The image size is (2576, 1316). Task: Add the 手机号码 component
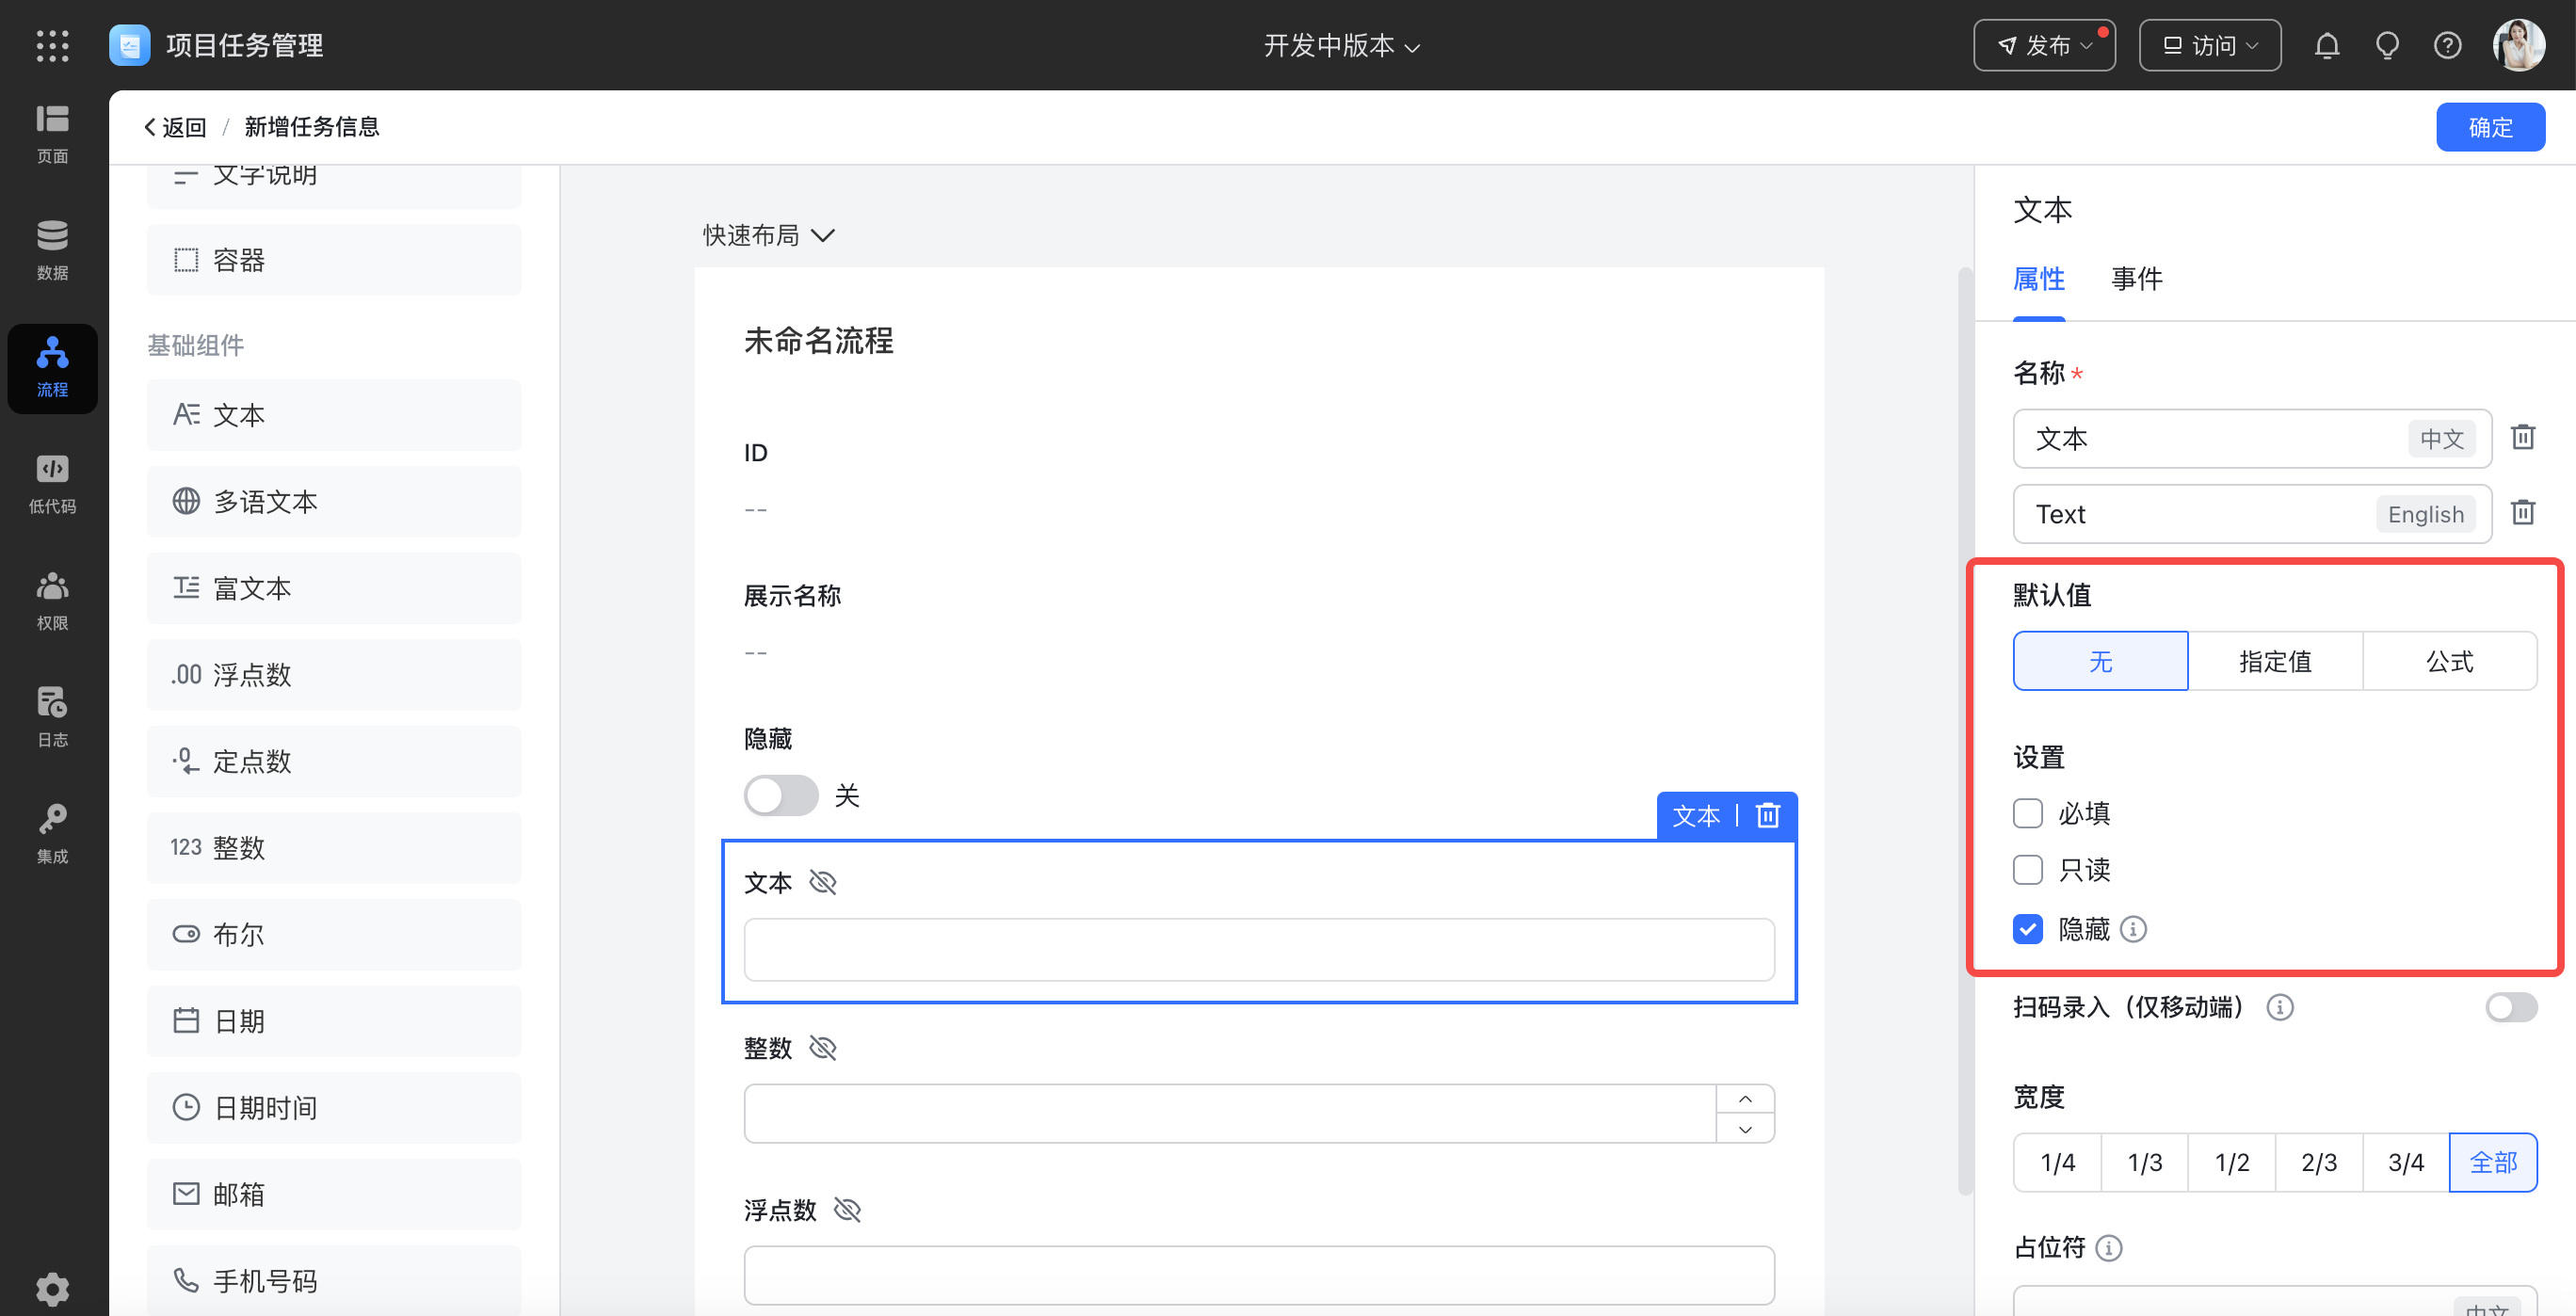tap(334, 1281)
